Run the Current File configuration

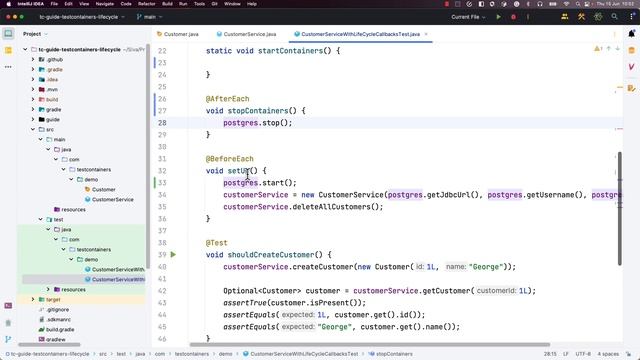pos(498,17)
